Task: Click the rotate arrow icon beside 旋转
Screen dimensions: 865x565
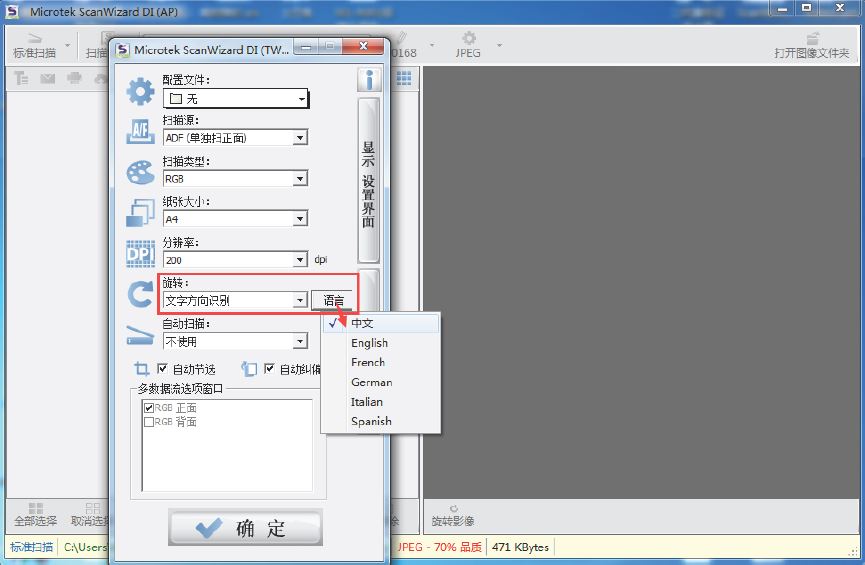Action: point(140,294)
